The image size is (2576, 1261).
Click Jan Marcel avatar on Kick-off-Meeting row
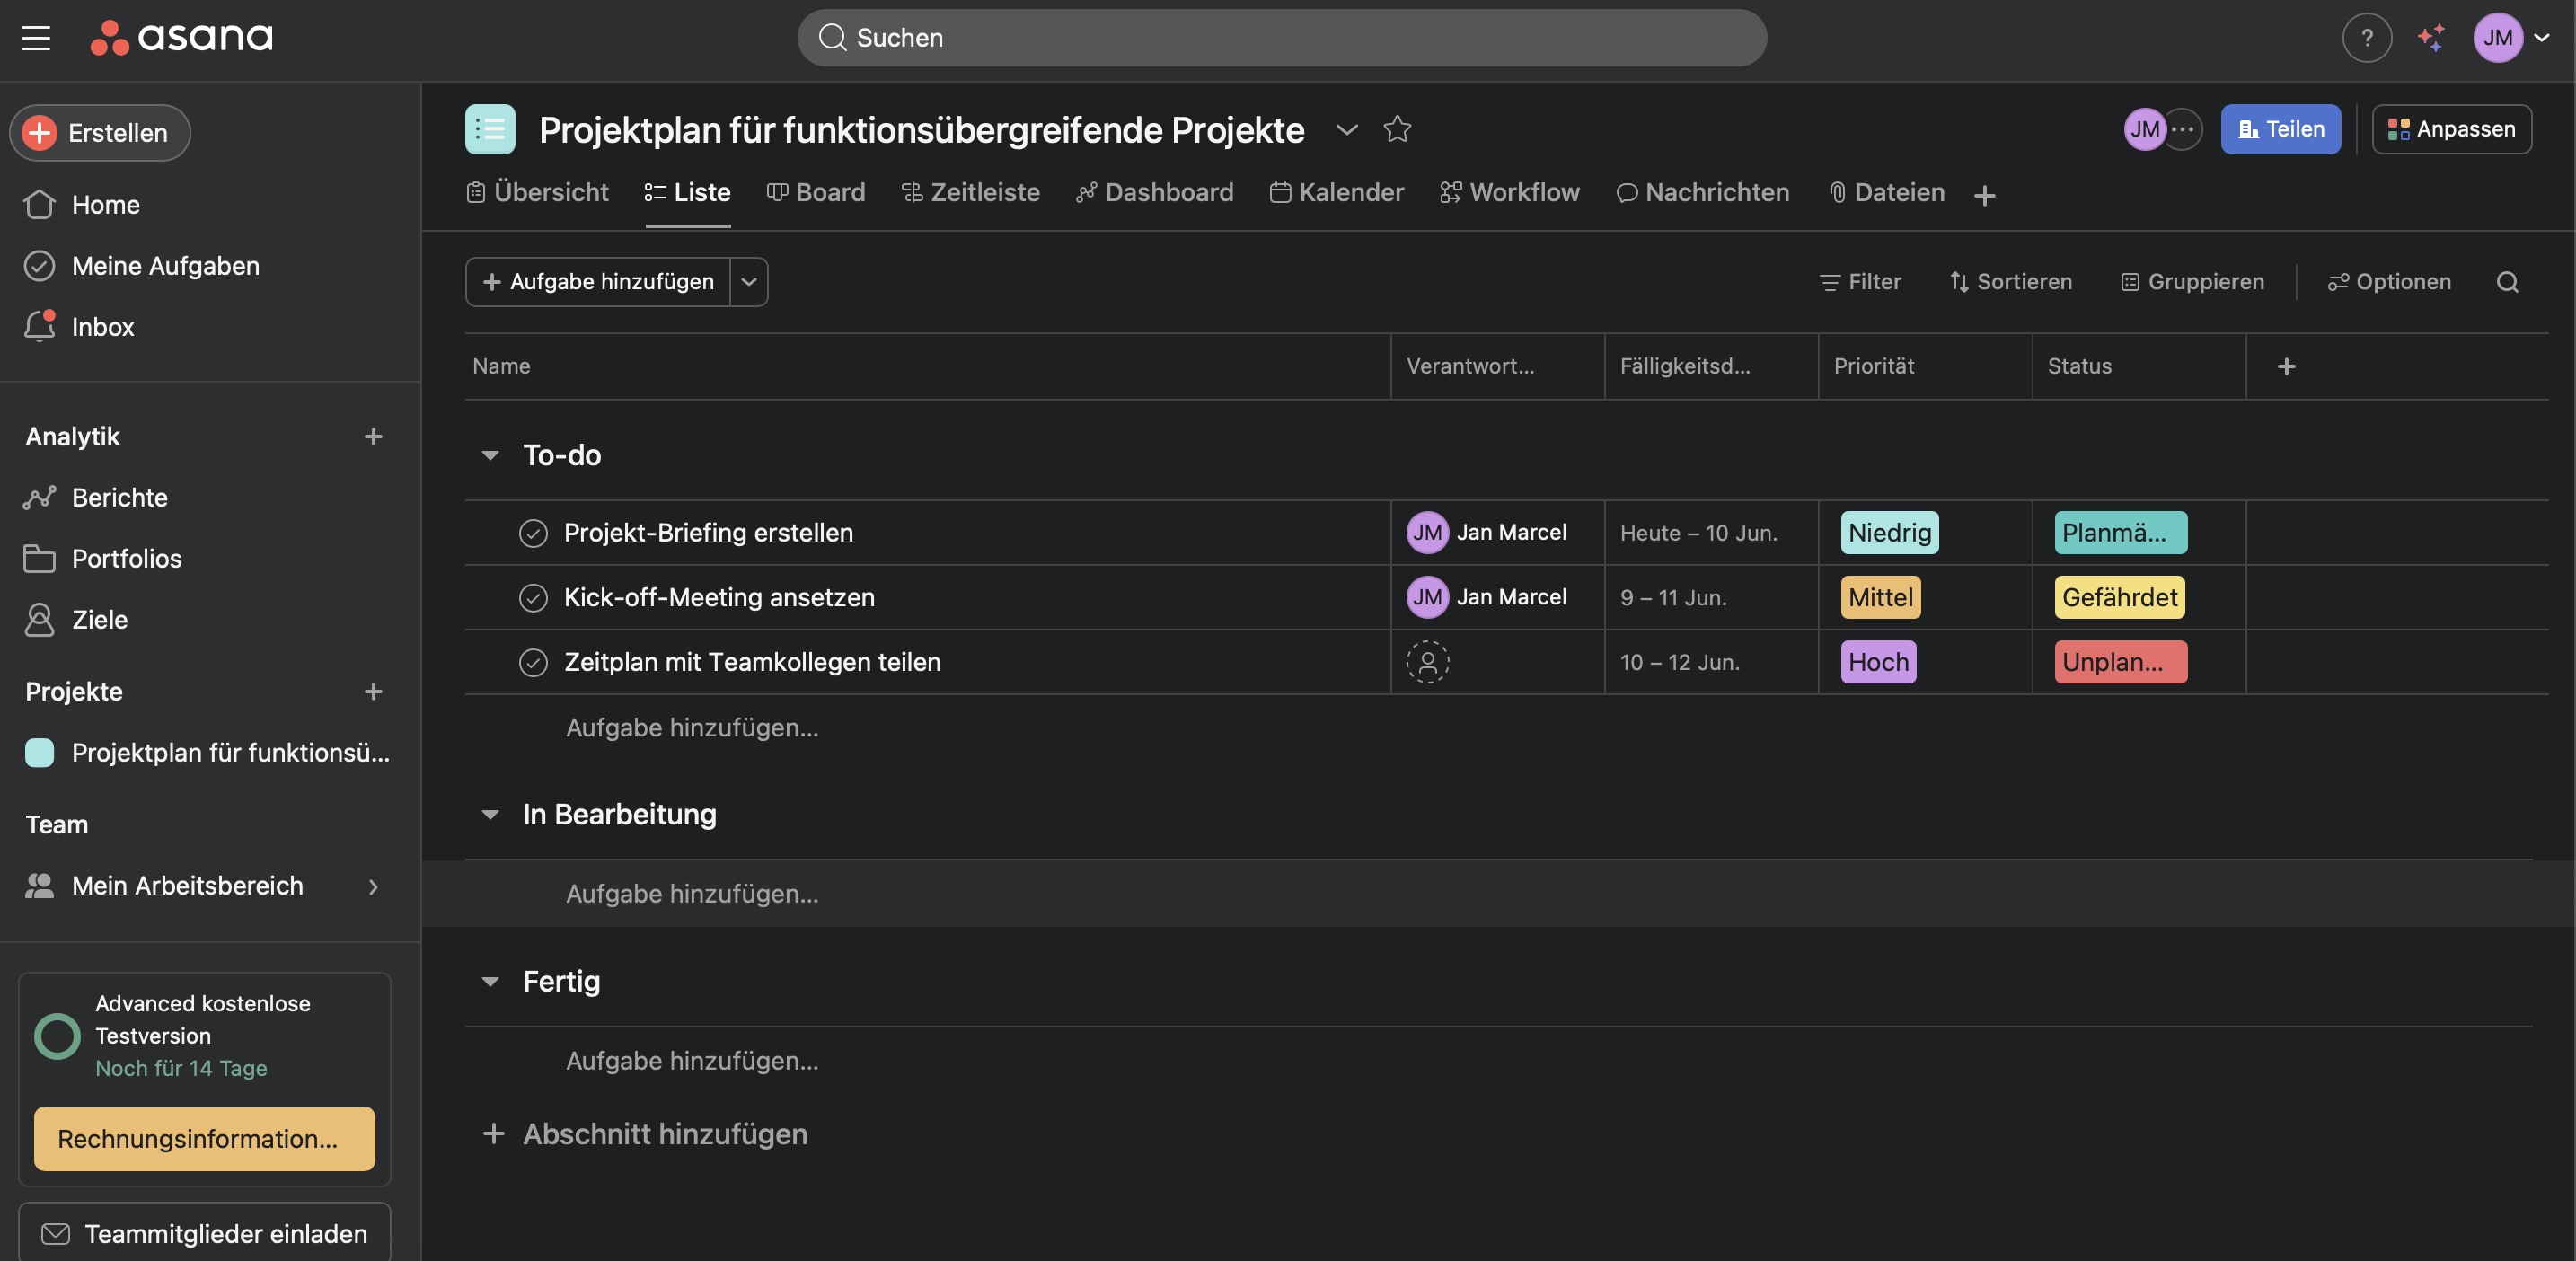tap(1427, 598)
